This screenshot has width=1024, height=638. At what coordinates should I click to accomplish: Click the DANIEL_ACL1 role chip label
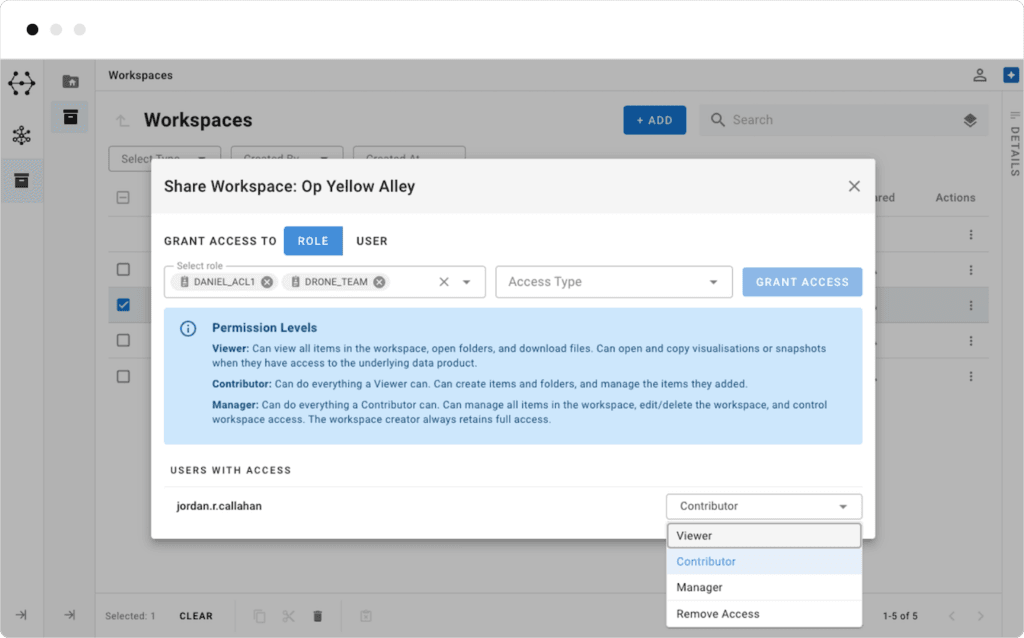pos(224,282)
